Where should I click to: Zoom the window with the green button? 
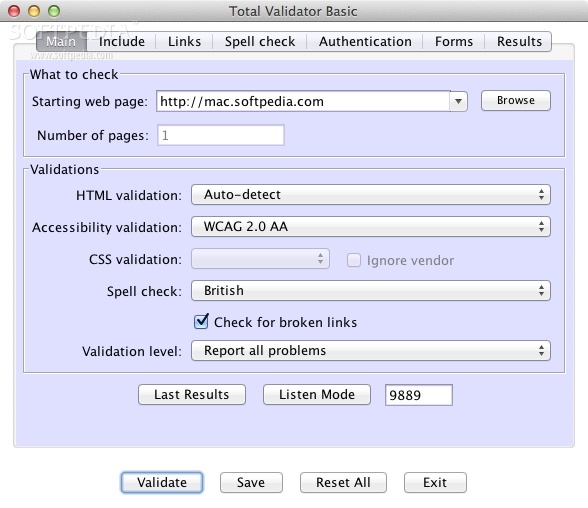click(x=54, y=11)
